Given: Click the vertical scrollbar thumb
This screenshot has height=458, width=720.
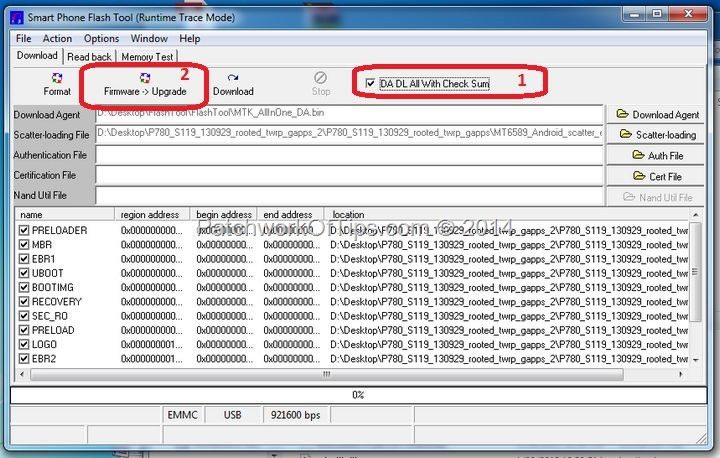Looking at the screenshot, I should pos(696,271).
